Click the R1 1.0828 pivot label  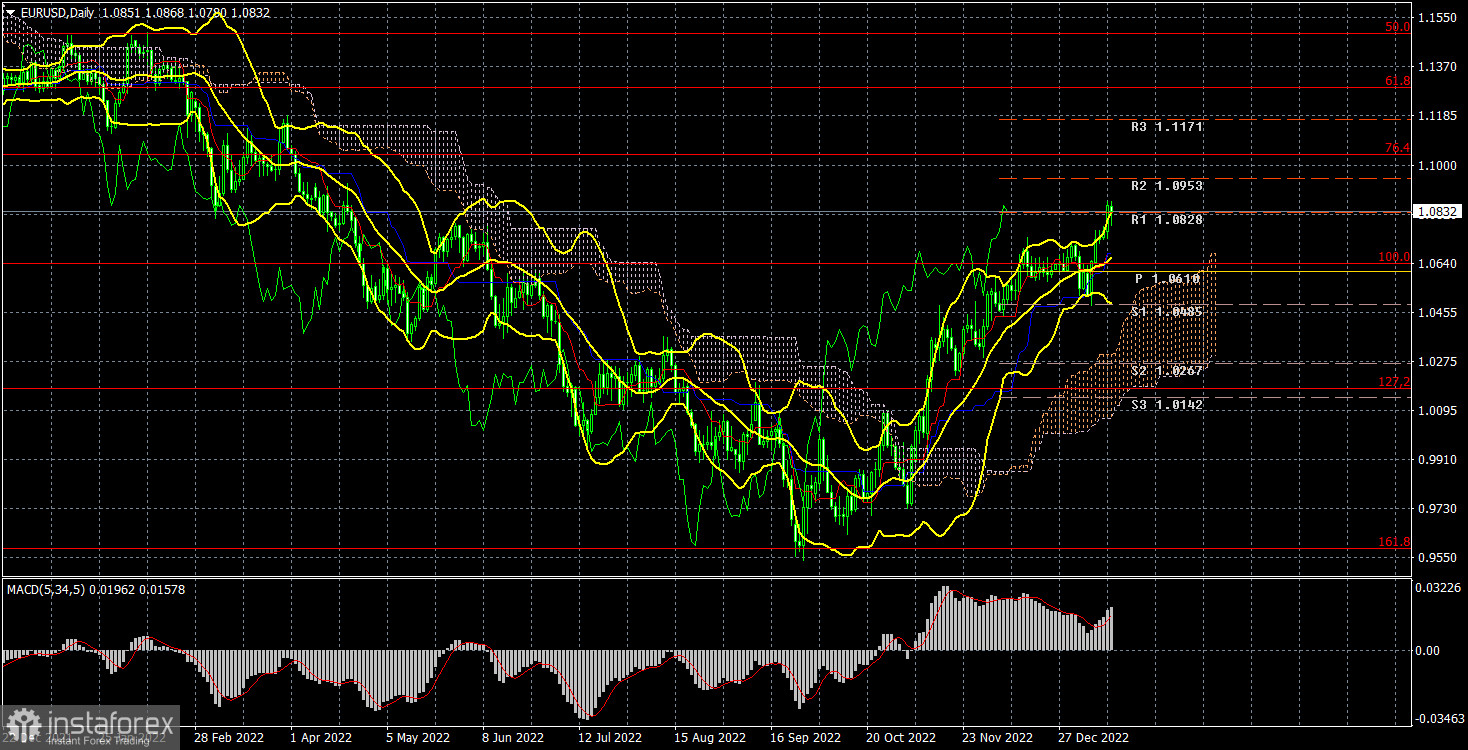(1167, 219)
